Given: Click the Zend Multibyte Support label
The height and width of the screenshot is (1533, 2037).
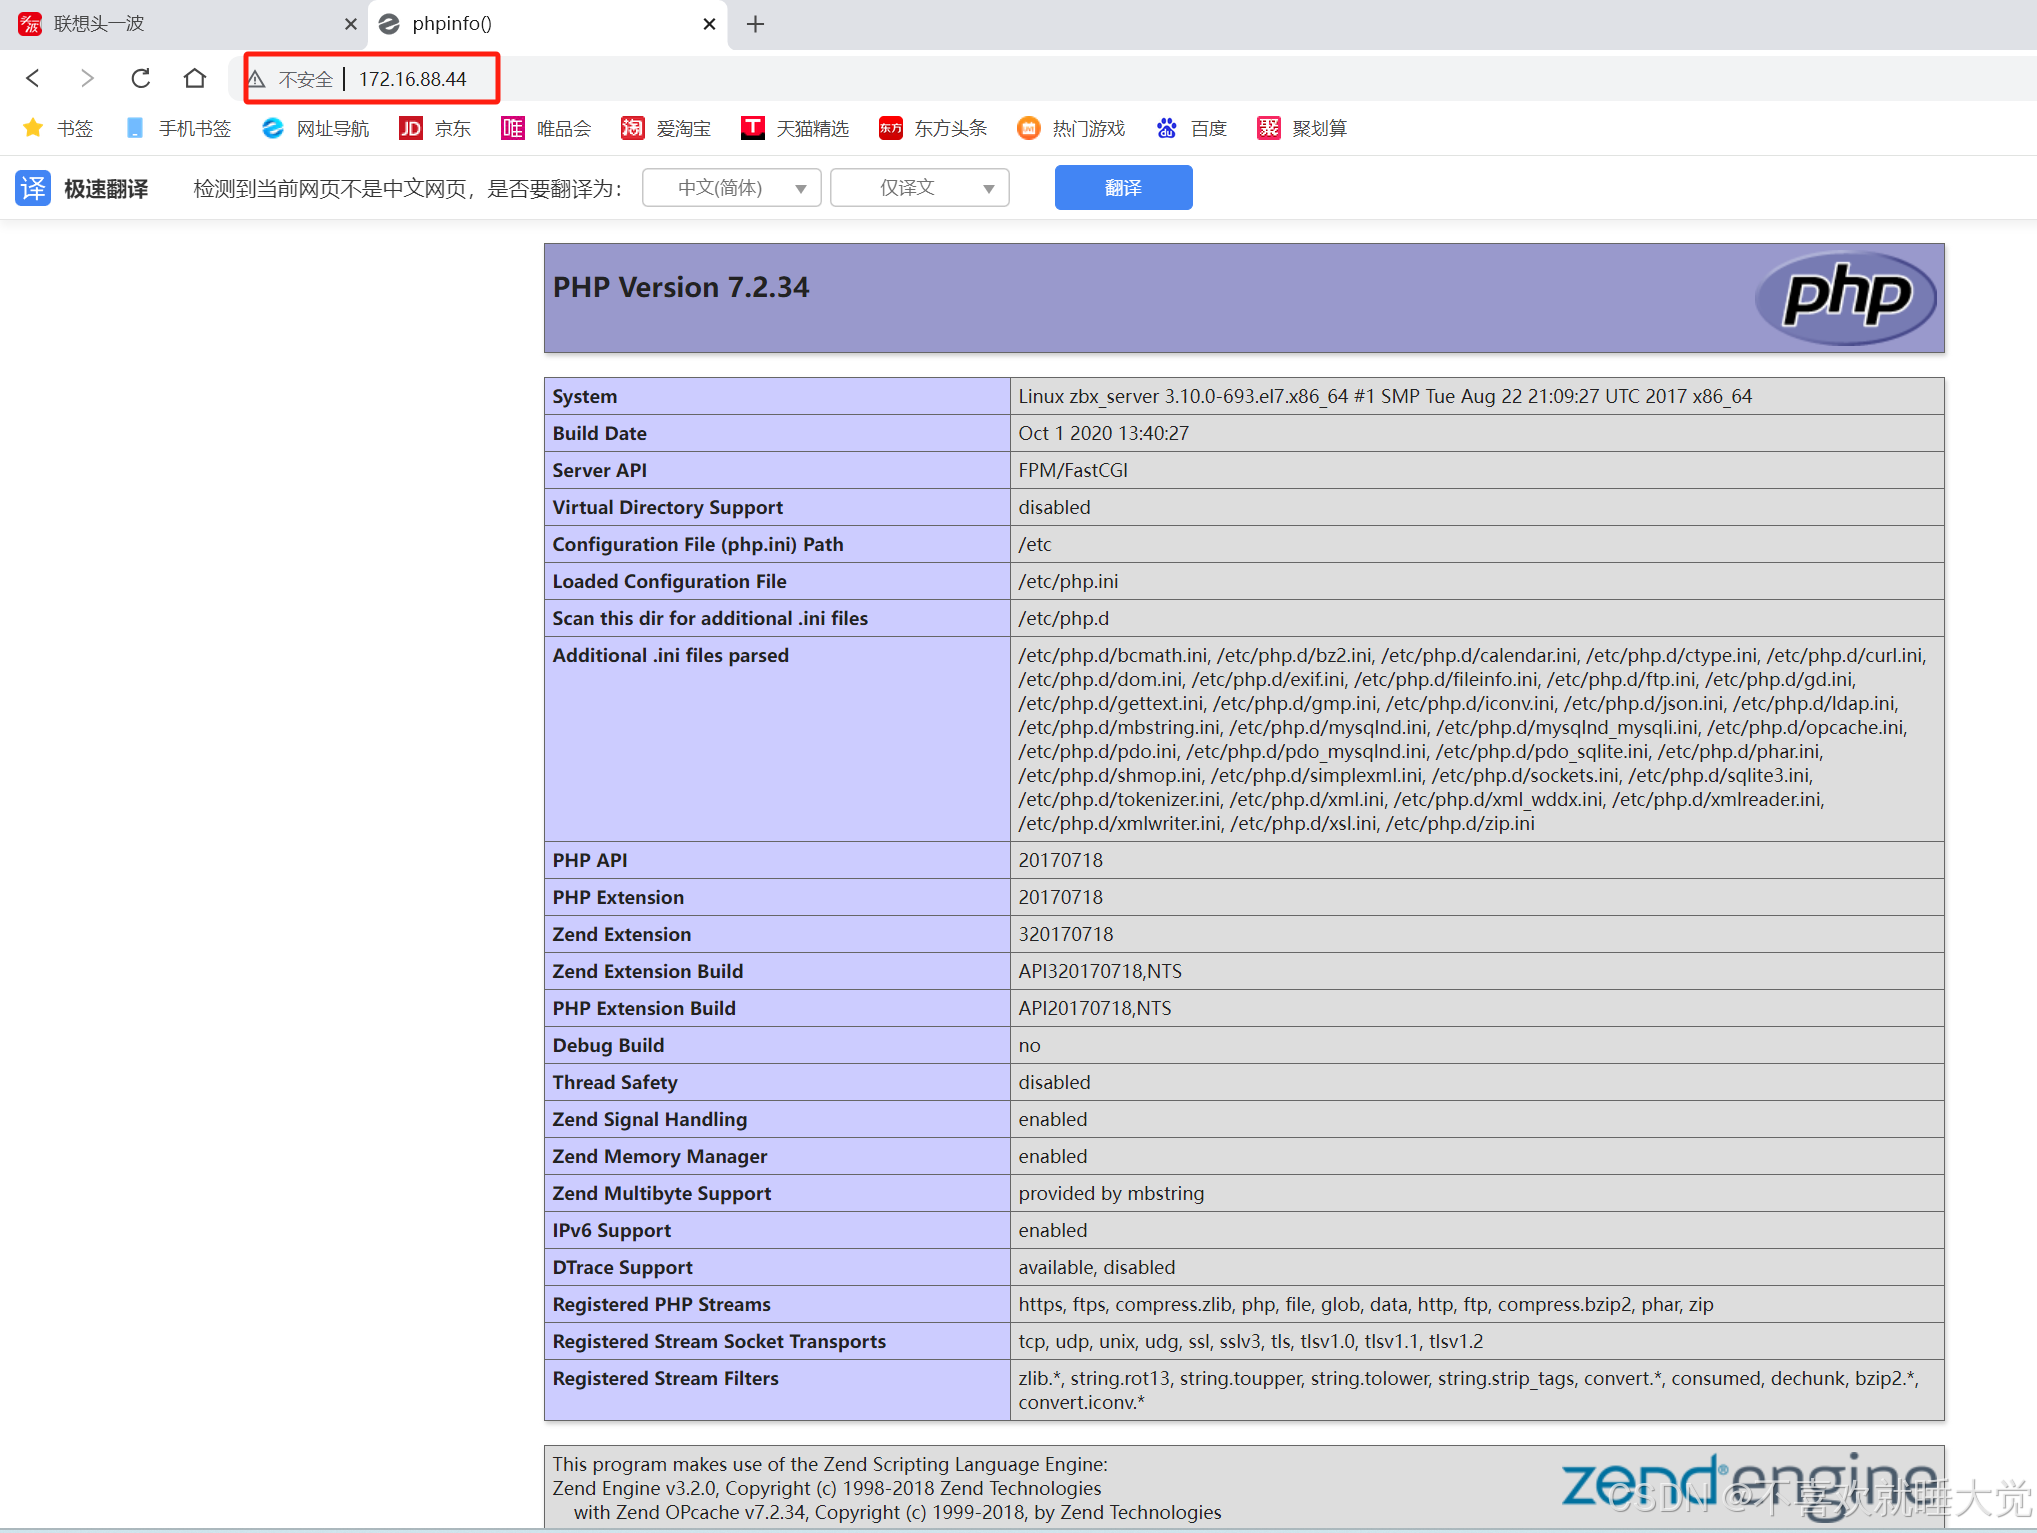Looking at the screenshot, I should click(661, 1193).
